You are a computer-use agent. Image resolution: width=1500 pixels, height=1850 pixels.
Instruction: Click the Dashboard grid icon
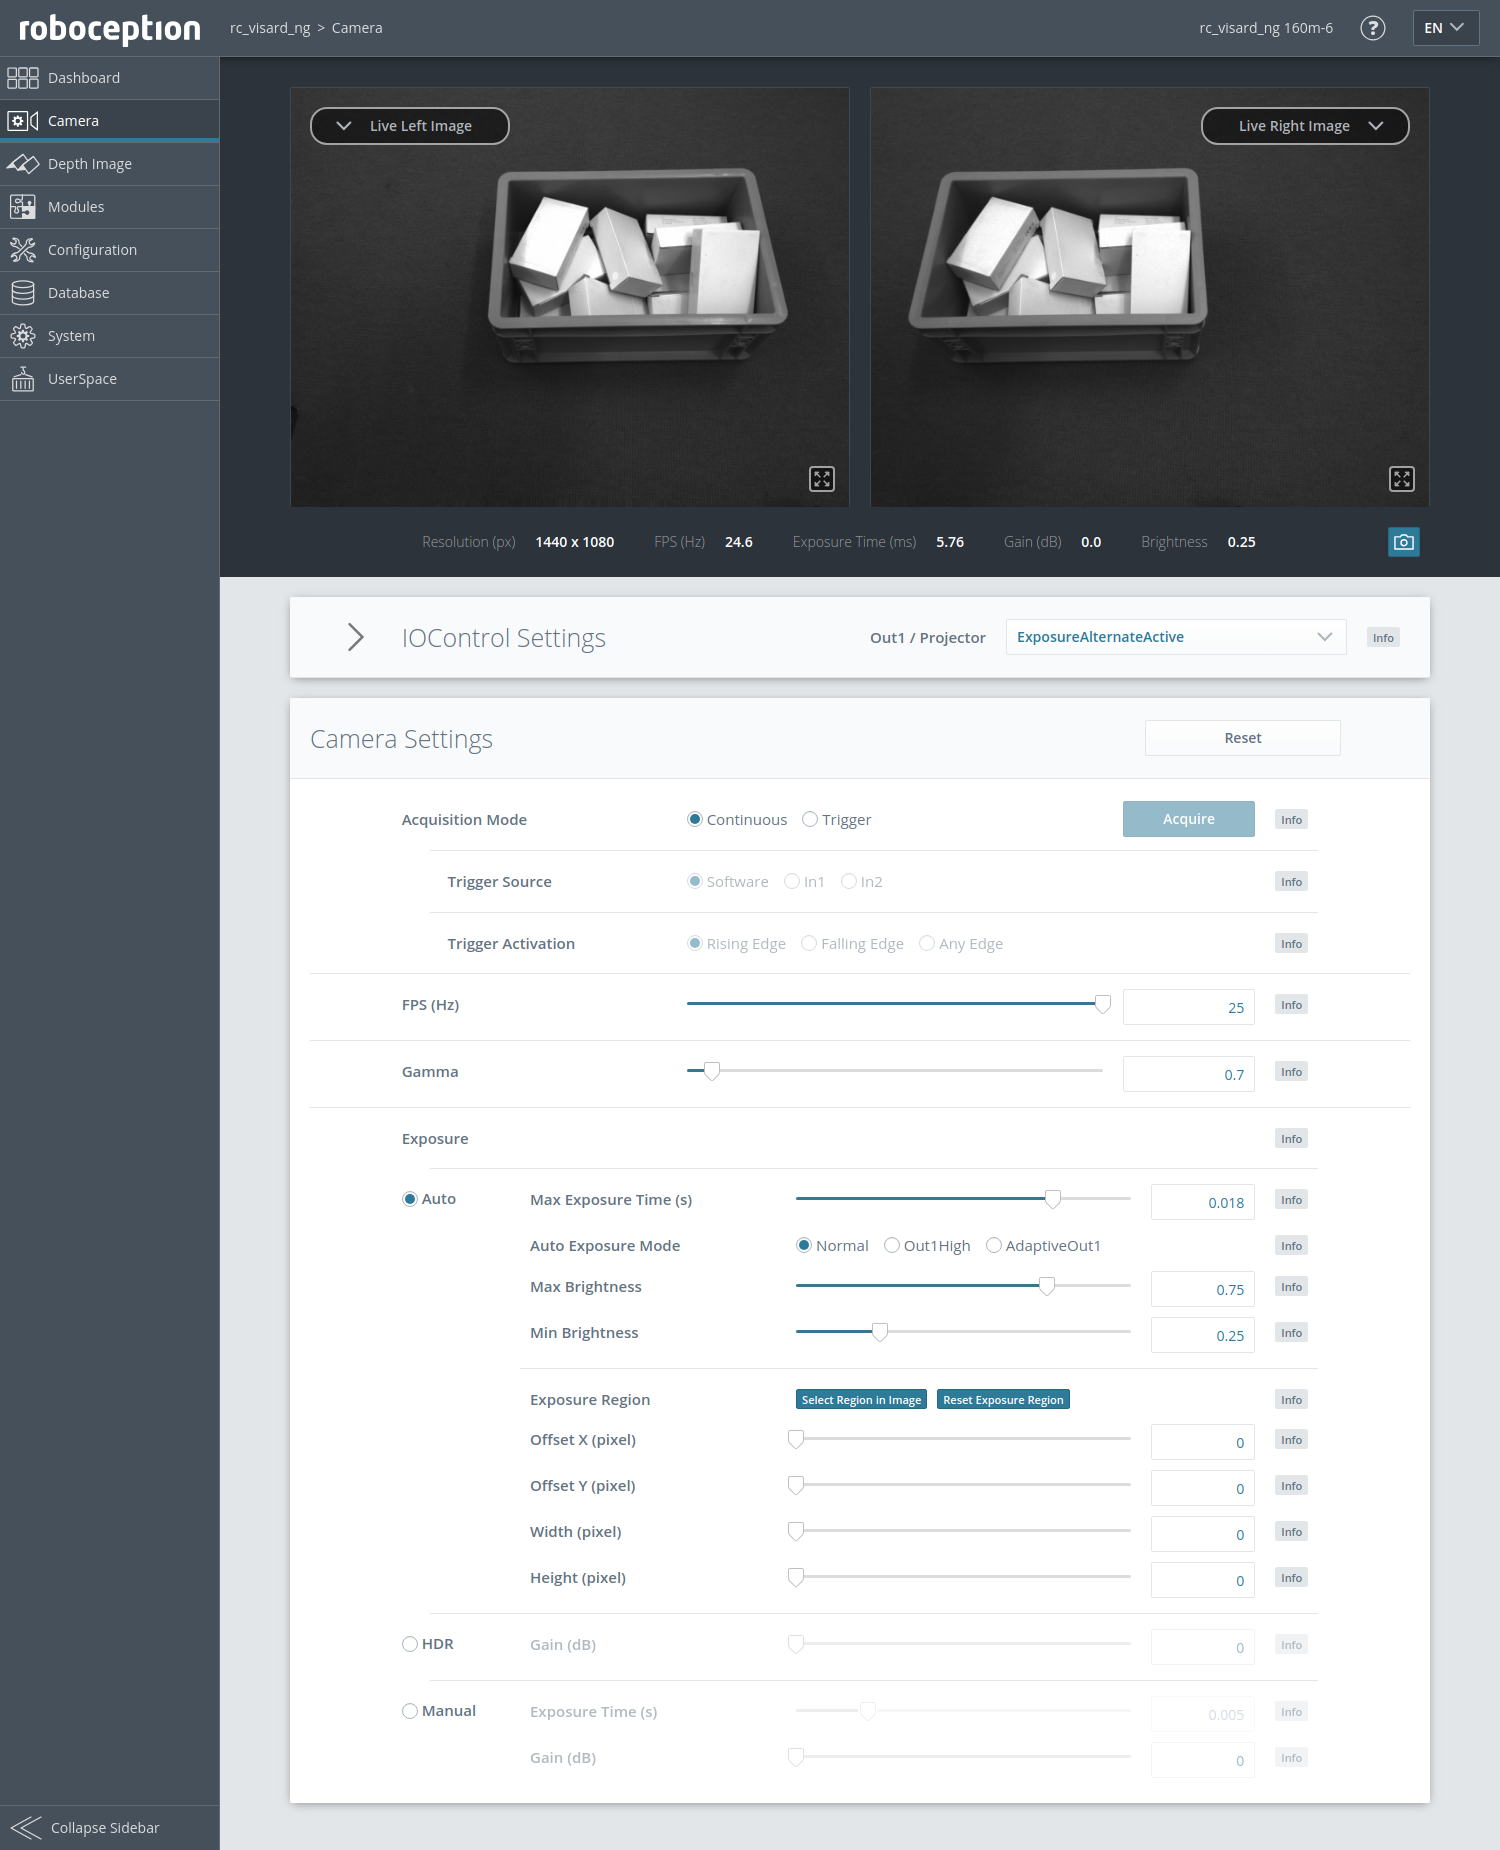point(22,78)
